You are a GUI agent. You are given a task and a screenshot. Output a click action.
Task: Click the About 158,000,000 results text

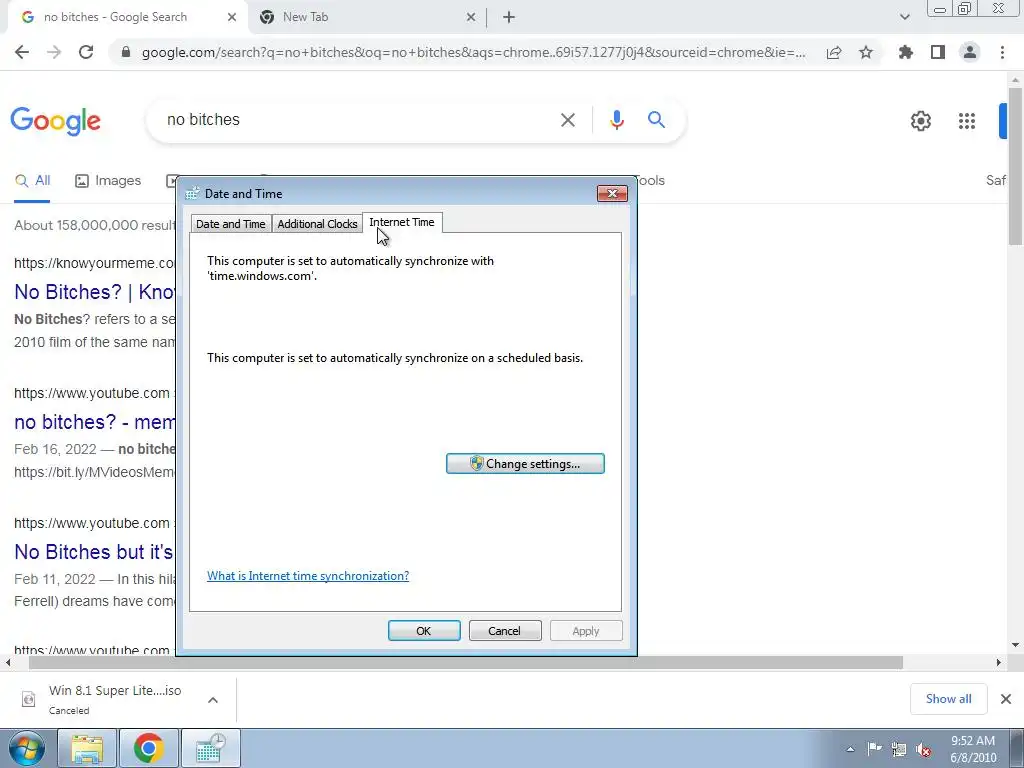coord(95,225)
